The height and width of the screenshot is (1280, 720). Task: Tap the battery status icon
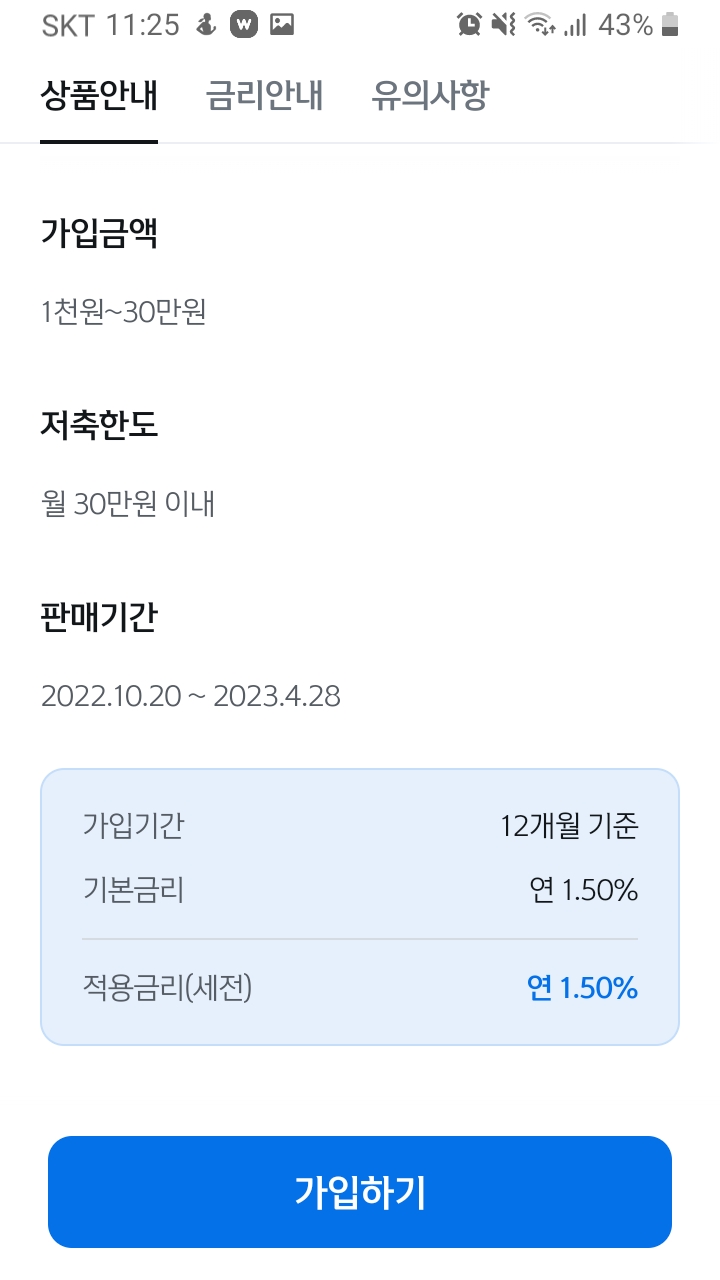coord(670,25)
